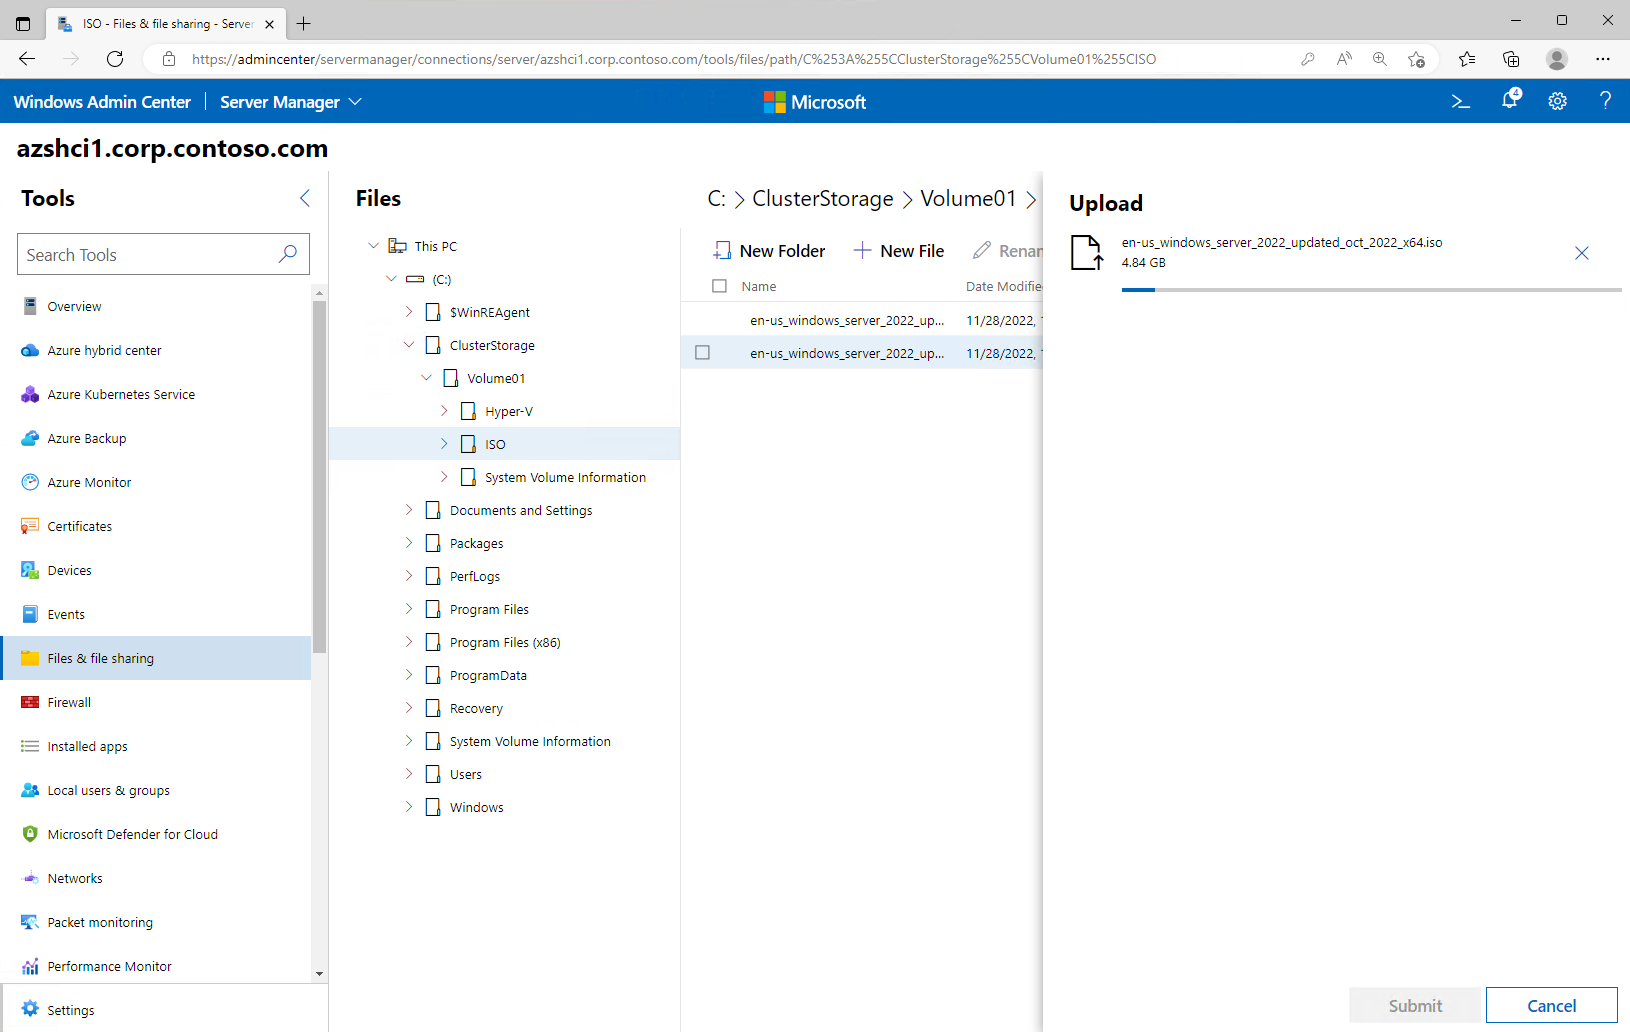Click the New File toolbar button
1630x1032 pixels.
point(898,251)
